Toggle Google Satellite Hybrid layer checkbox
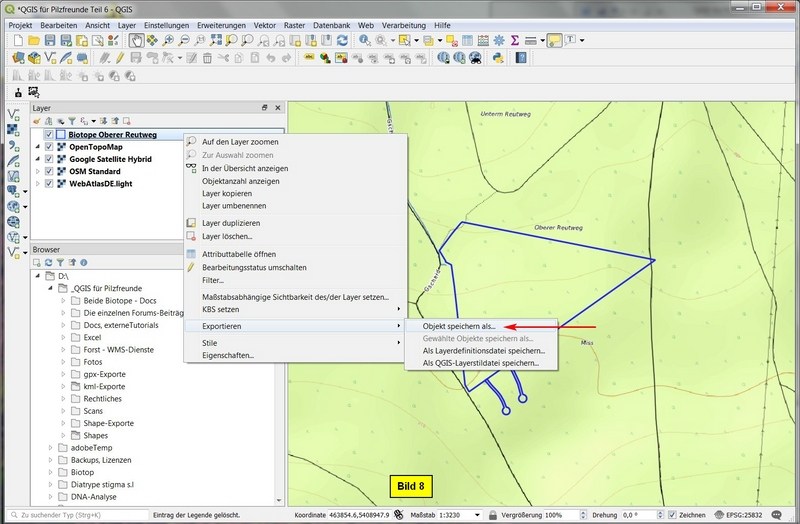Viewport: 800px width, 524px height. (49, 159)
